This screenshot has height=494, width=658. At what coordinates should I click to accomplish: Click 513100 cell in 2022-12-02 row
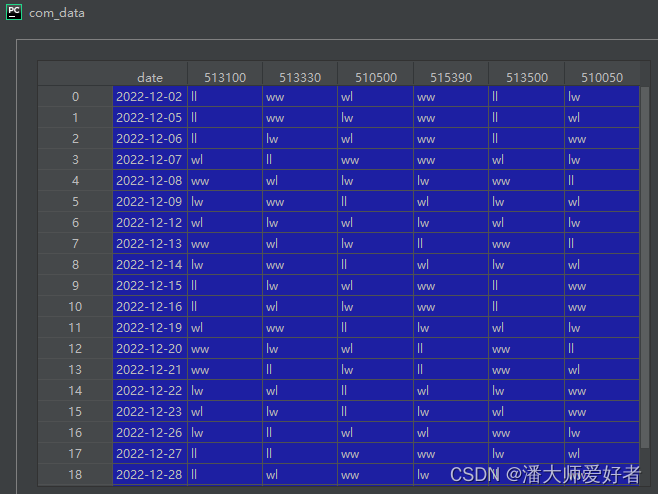[x=225, y=97]
